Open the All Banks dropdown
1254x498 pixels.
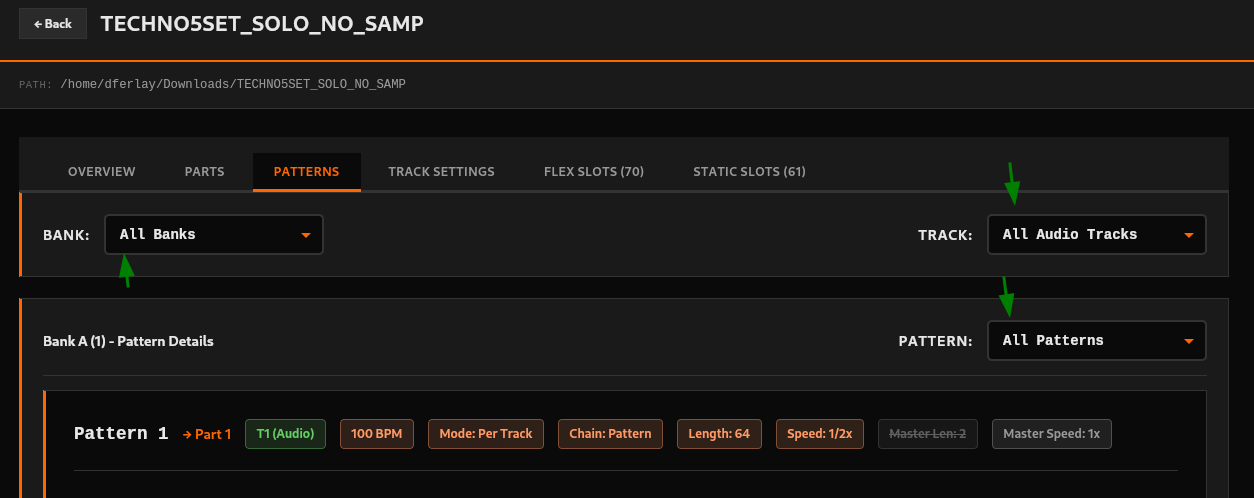tap(214, 235)
